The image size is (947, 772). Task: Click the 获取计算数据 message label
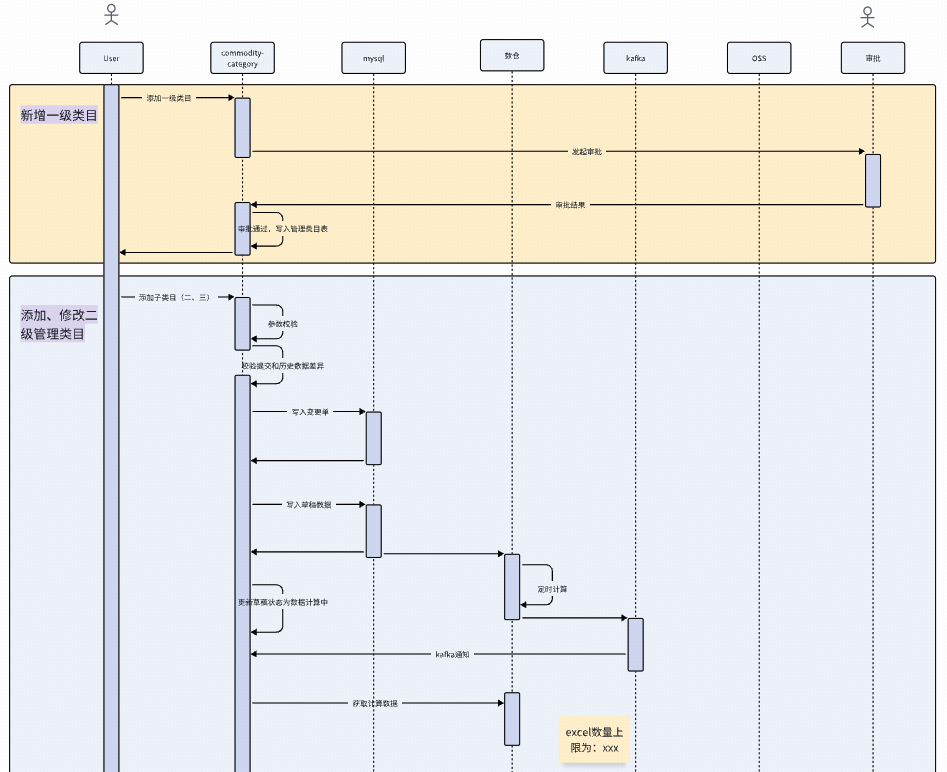[x=375, y=704]
